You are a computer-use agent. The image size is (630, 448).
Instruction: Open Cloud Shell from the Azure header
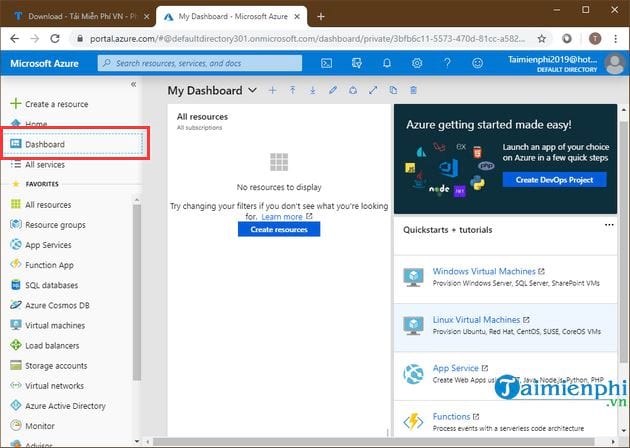pyautogui.click(x=326, y=63)
